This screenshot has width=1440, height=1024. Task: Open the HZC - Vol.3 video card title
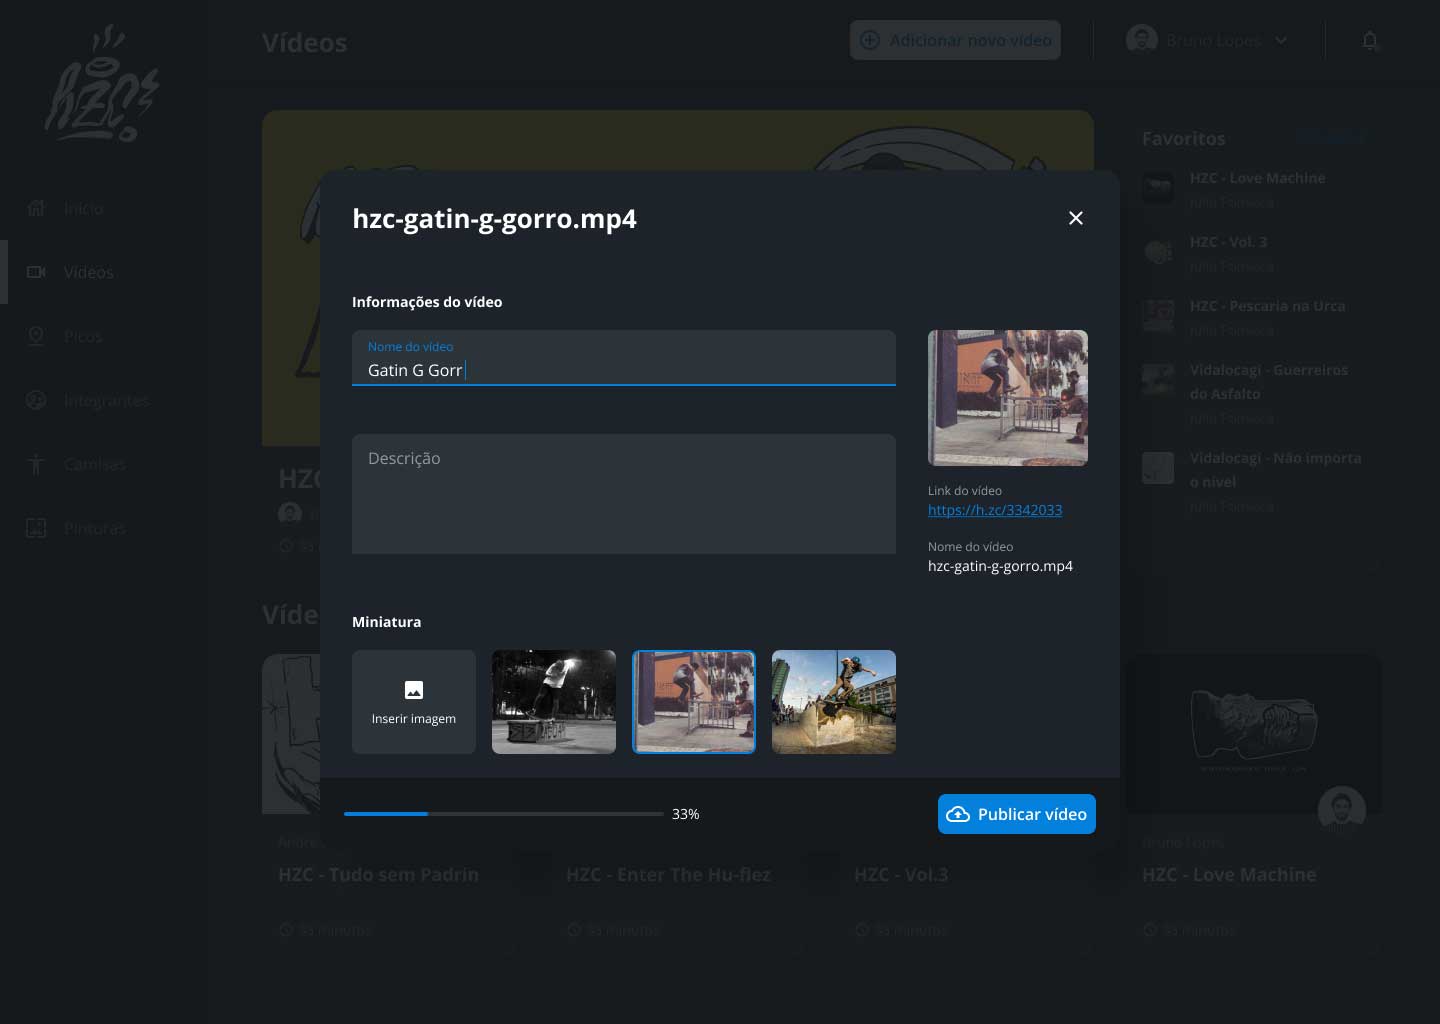tap(901, 875)
